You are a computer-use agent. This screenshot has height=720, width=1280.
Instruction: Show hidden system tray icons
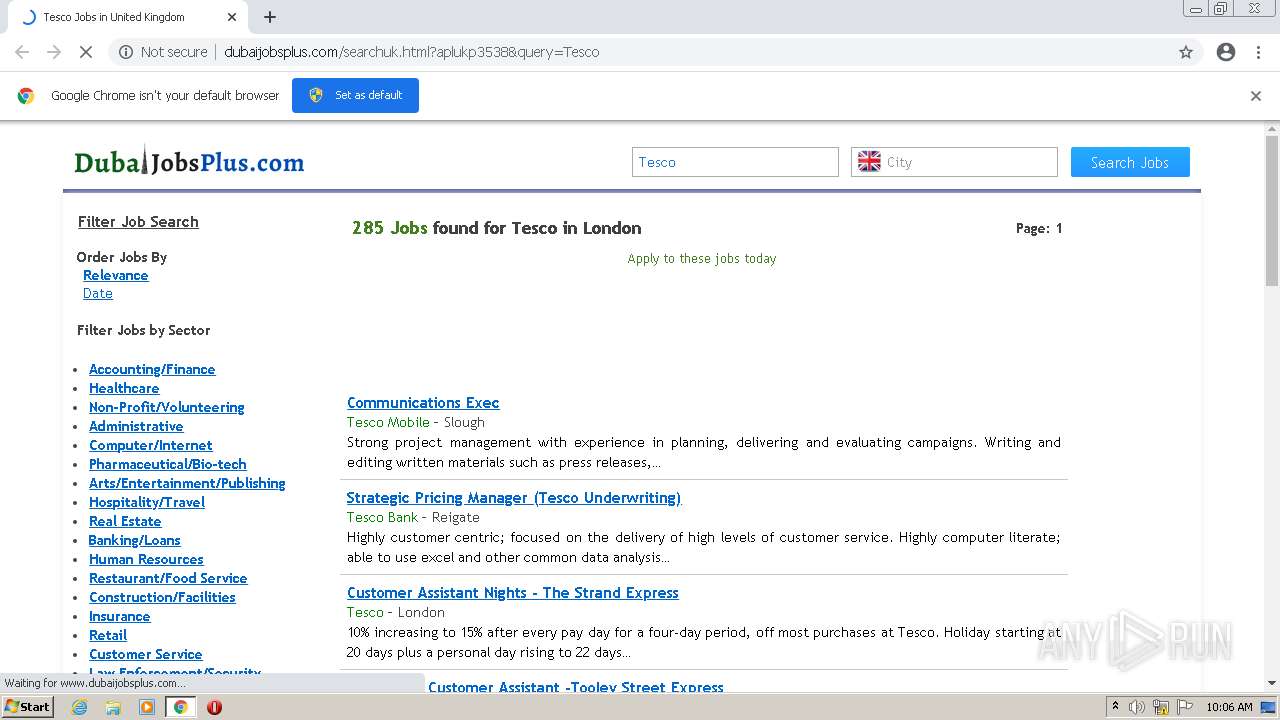pyautogui.click(x=1115, y=707)
